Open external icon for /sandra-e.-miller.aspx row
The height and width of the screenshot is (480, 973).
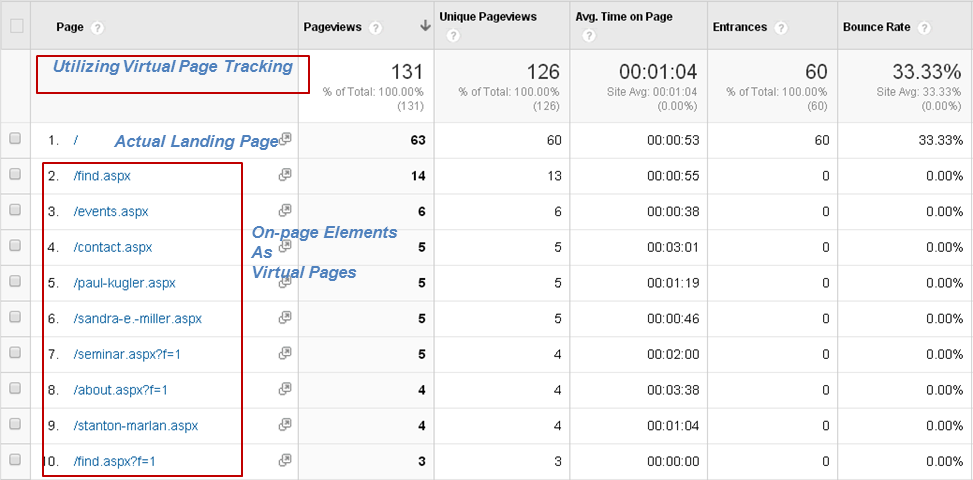click(x=285, y=318)
